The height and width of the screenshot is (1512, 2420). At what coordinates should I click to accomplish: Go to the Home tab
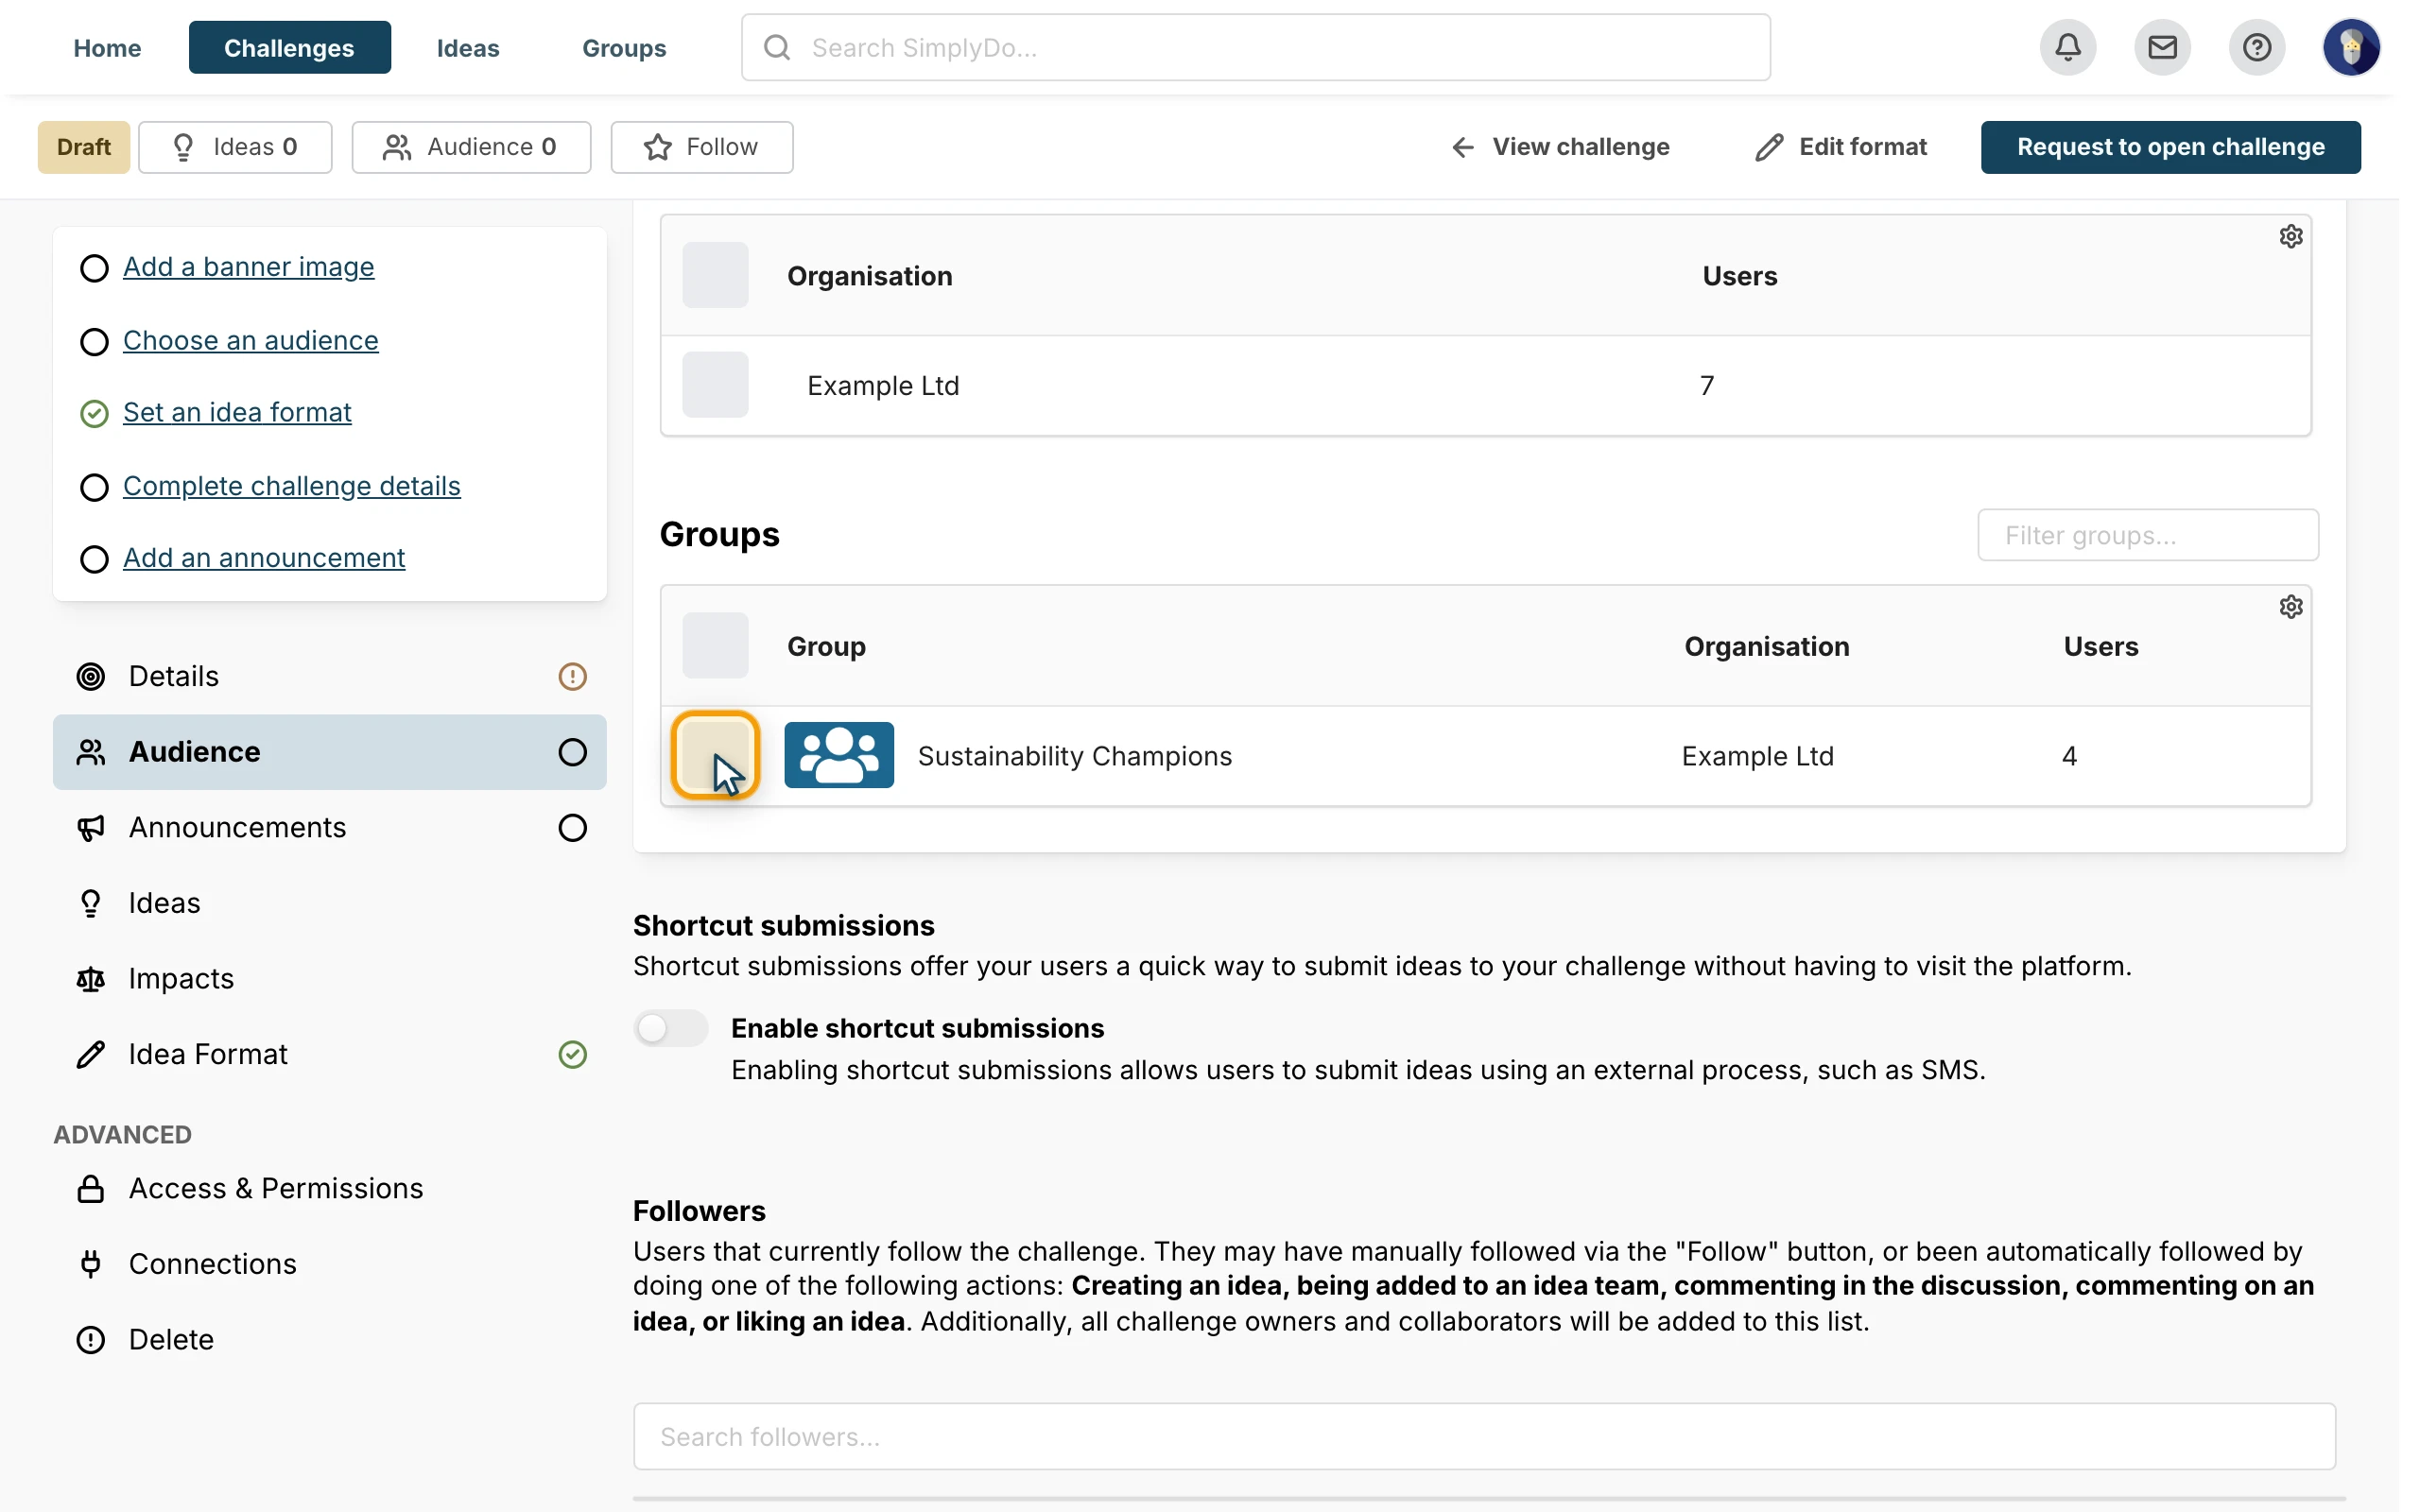click(107, 47)
